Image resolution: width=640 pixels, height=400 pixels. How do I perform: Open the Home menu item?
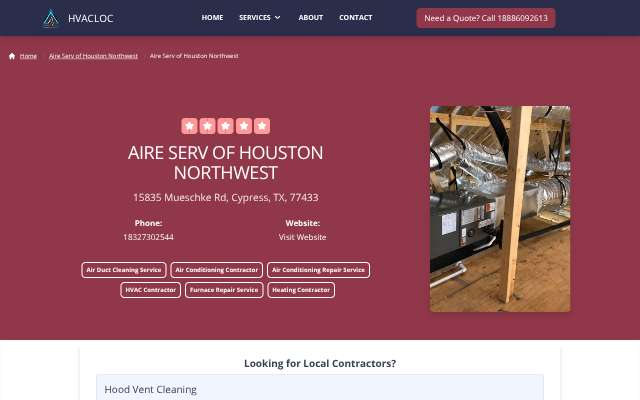[212, 18]
